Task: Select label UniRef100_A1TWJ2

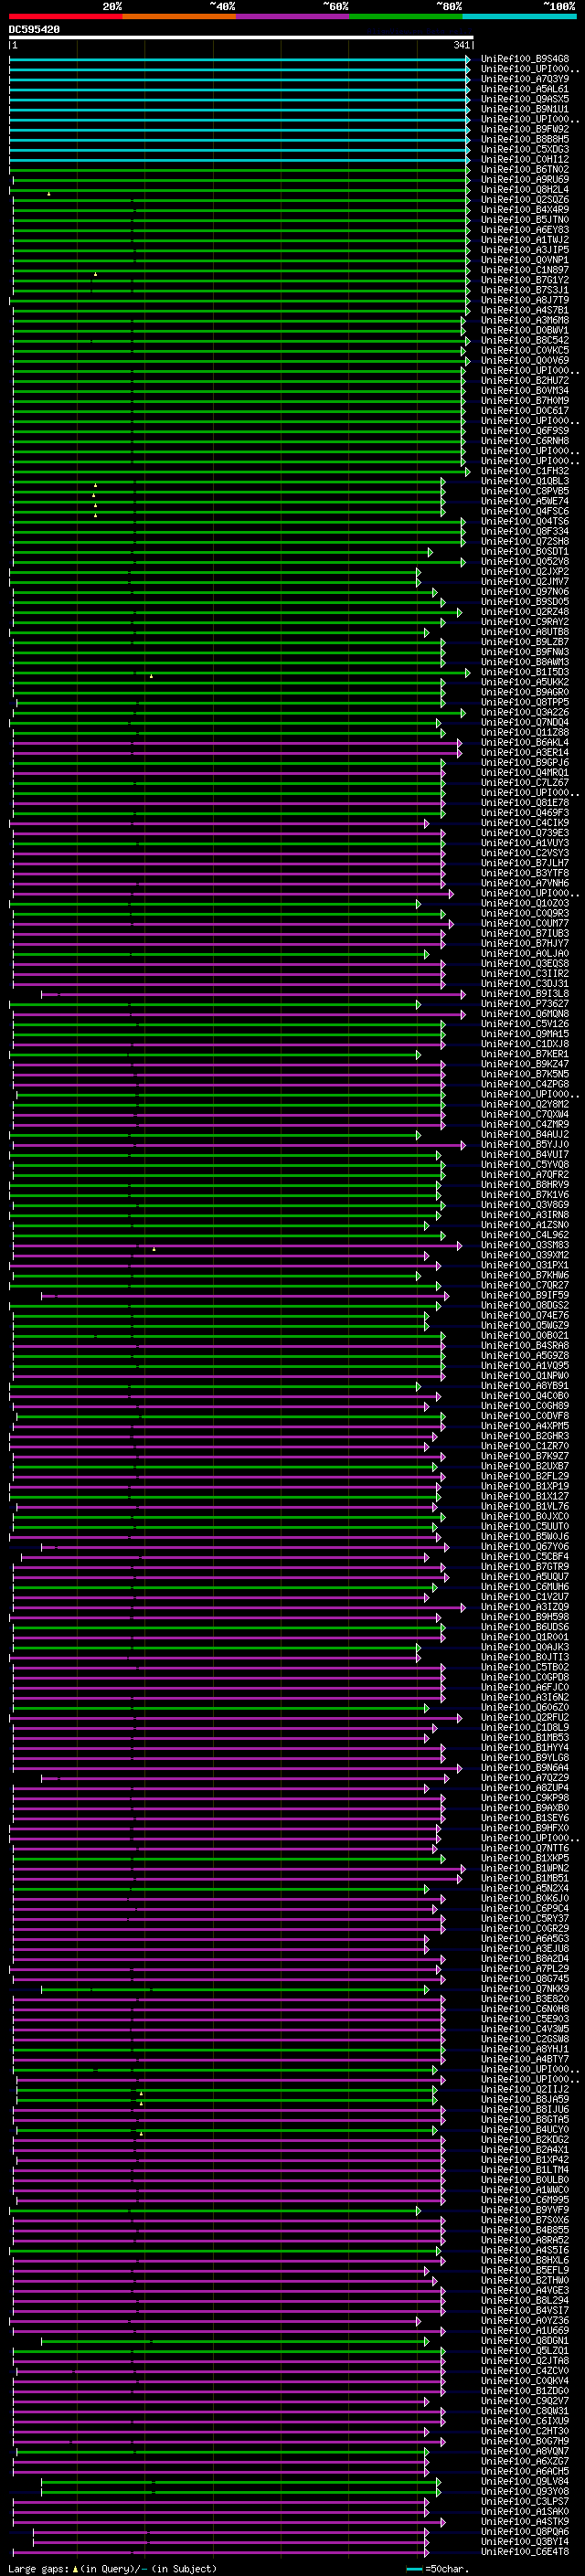Action: 524,239
